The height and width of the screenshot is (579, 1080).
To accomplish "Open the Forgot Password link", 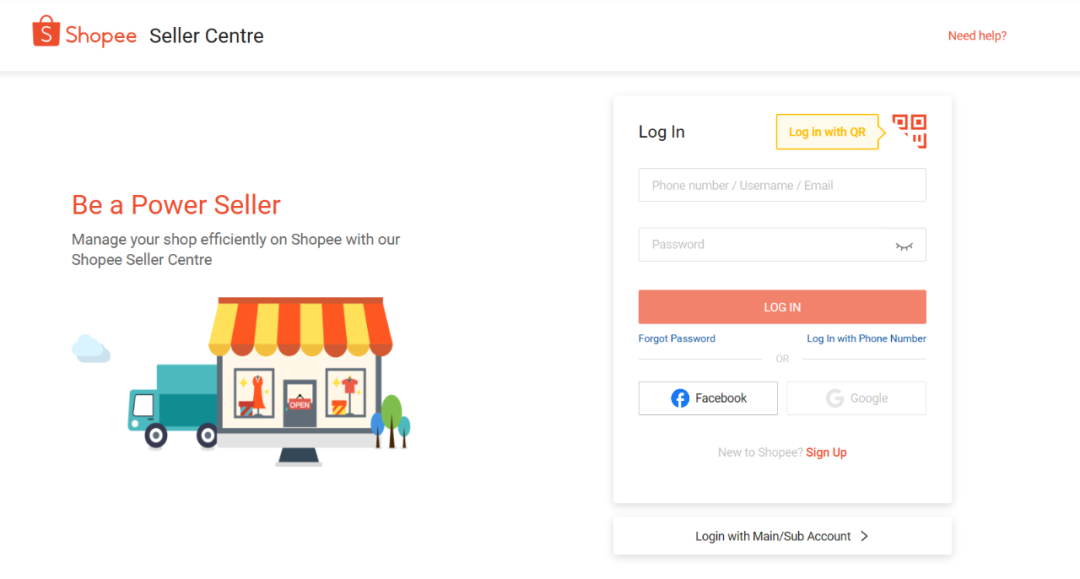I will (676, 339).
